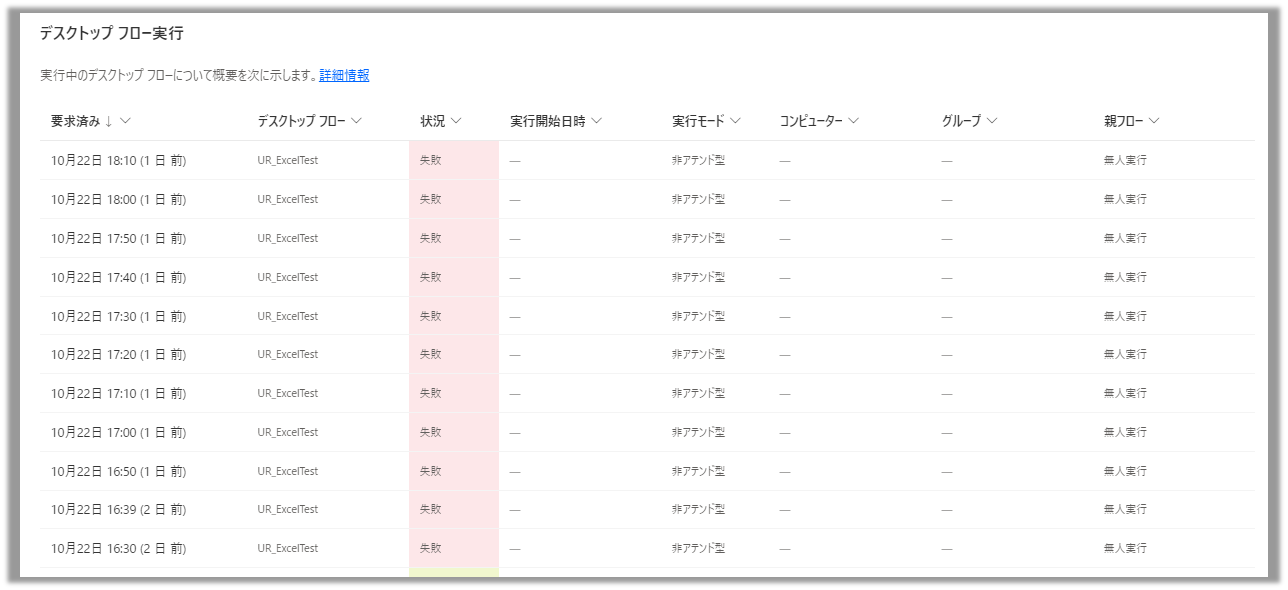
Task: Open 無人実行 parent flow in 17:30 row
Action: 1125,316
